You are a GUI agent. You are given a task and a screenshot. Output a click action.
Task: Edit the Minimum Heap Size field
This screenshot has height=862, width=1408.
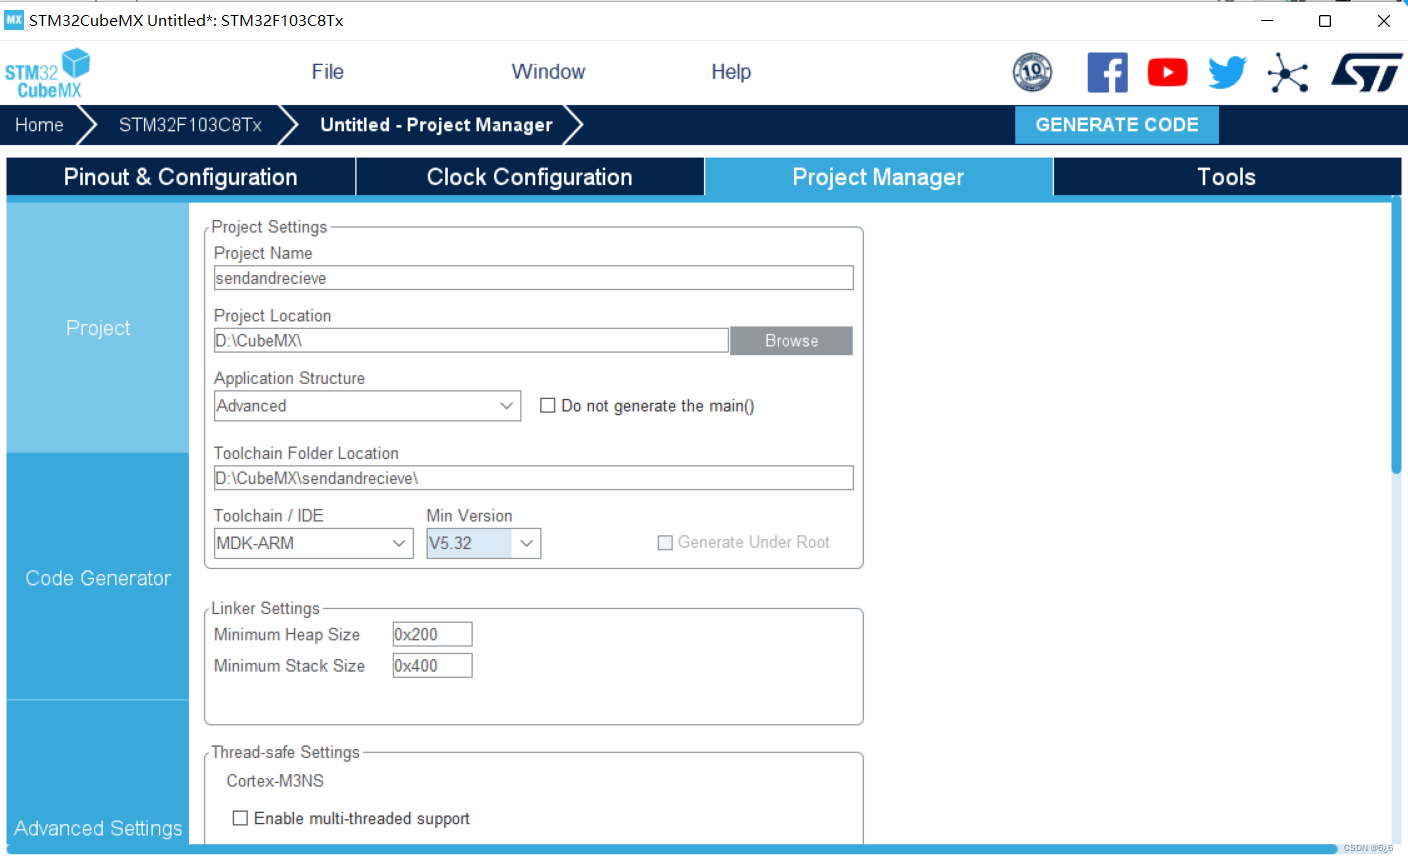pyautogui.click(x=432, y=634)
